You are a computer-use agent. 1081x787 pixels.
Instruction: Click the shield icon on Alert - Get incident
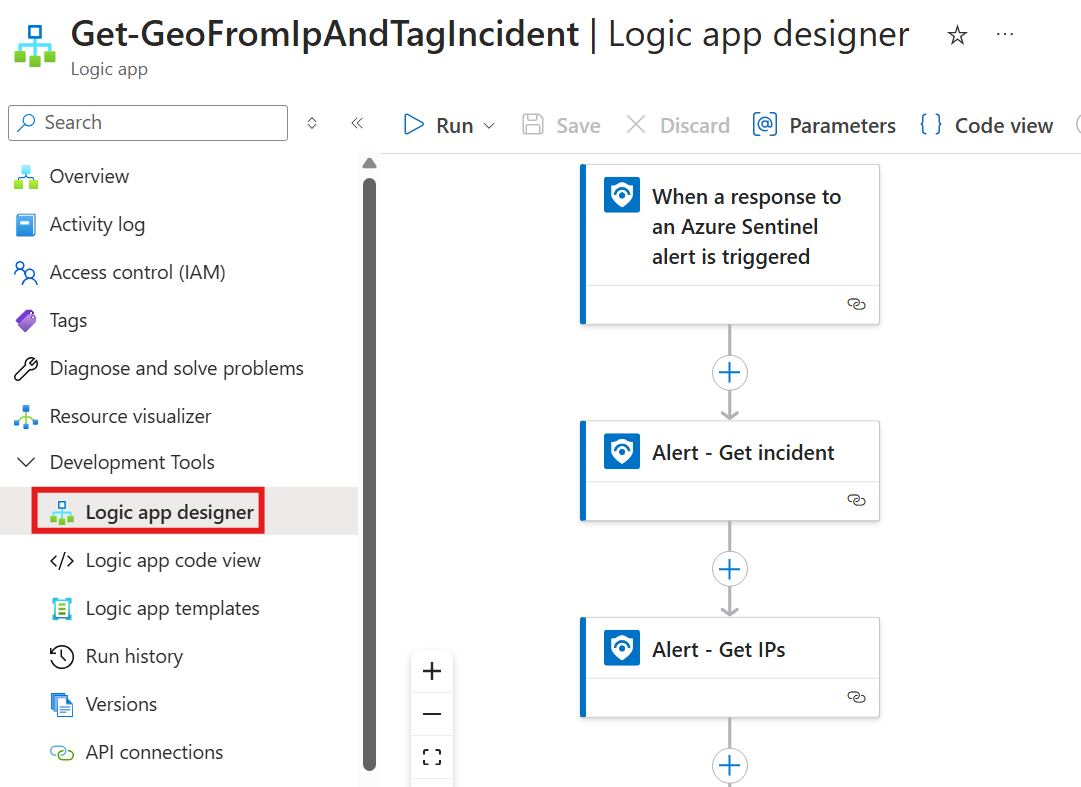pos(622,451)
